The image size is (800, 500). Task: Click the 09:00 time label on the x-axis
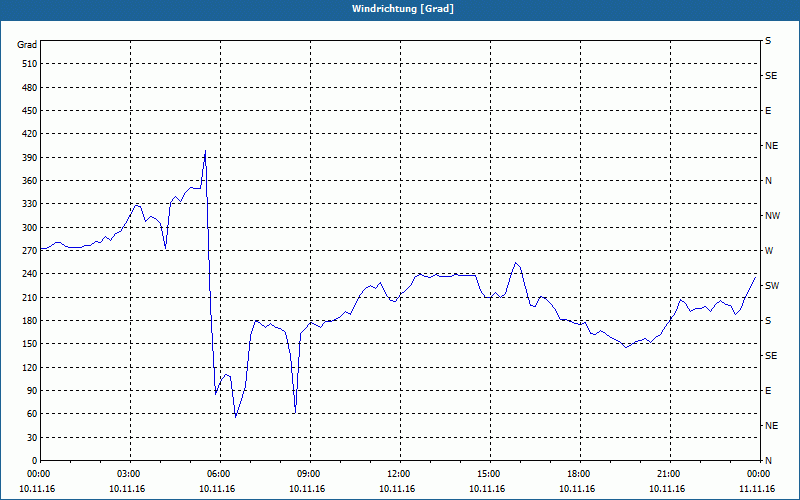pyautogui.click(x=308, y=473)
